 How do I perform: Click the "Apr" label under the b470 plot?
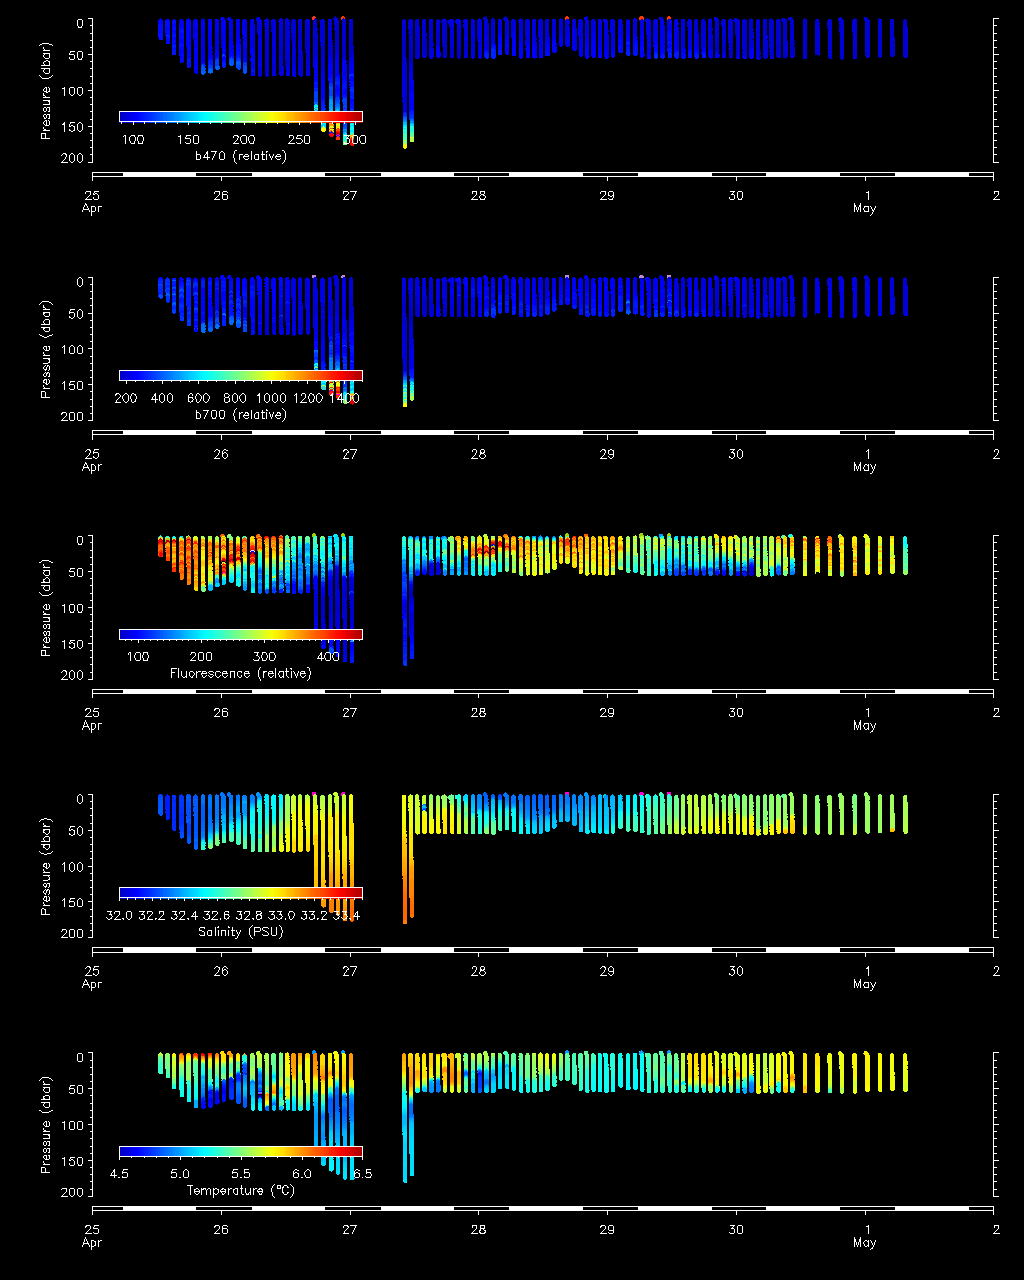point(92,209)
